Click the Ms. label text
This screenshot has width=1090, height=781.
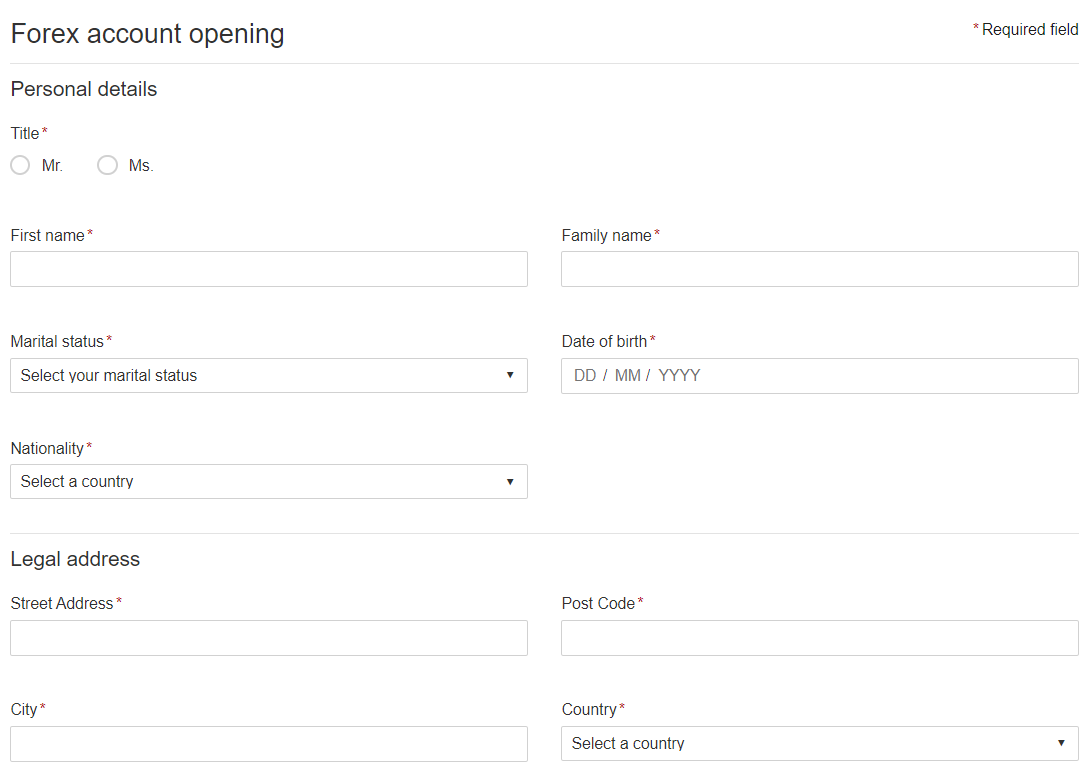pyautogui.click(x=141, y=166)
